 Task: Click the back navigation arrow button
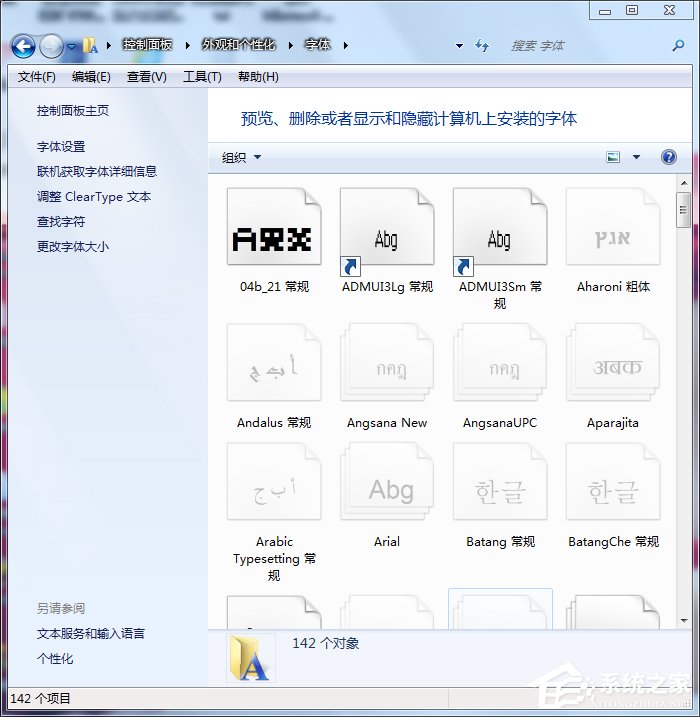[x=24, y=46]
